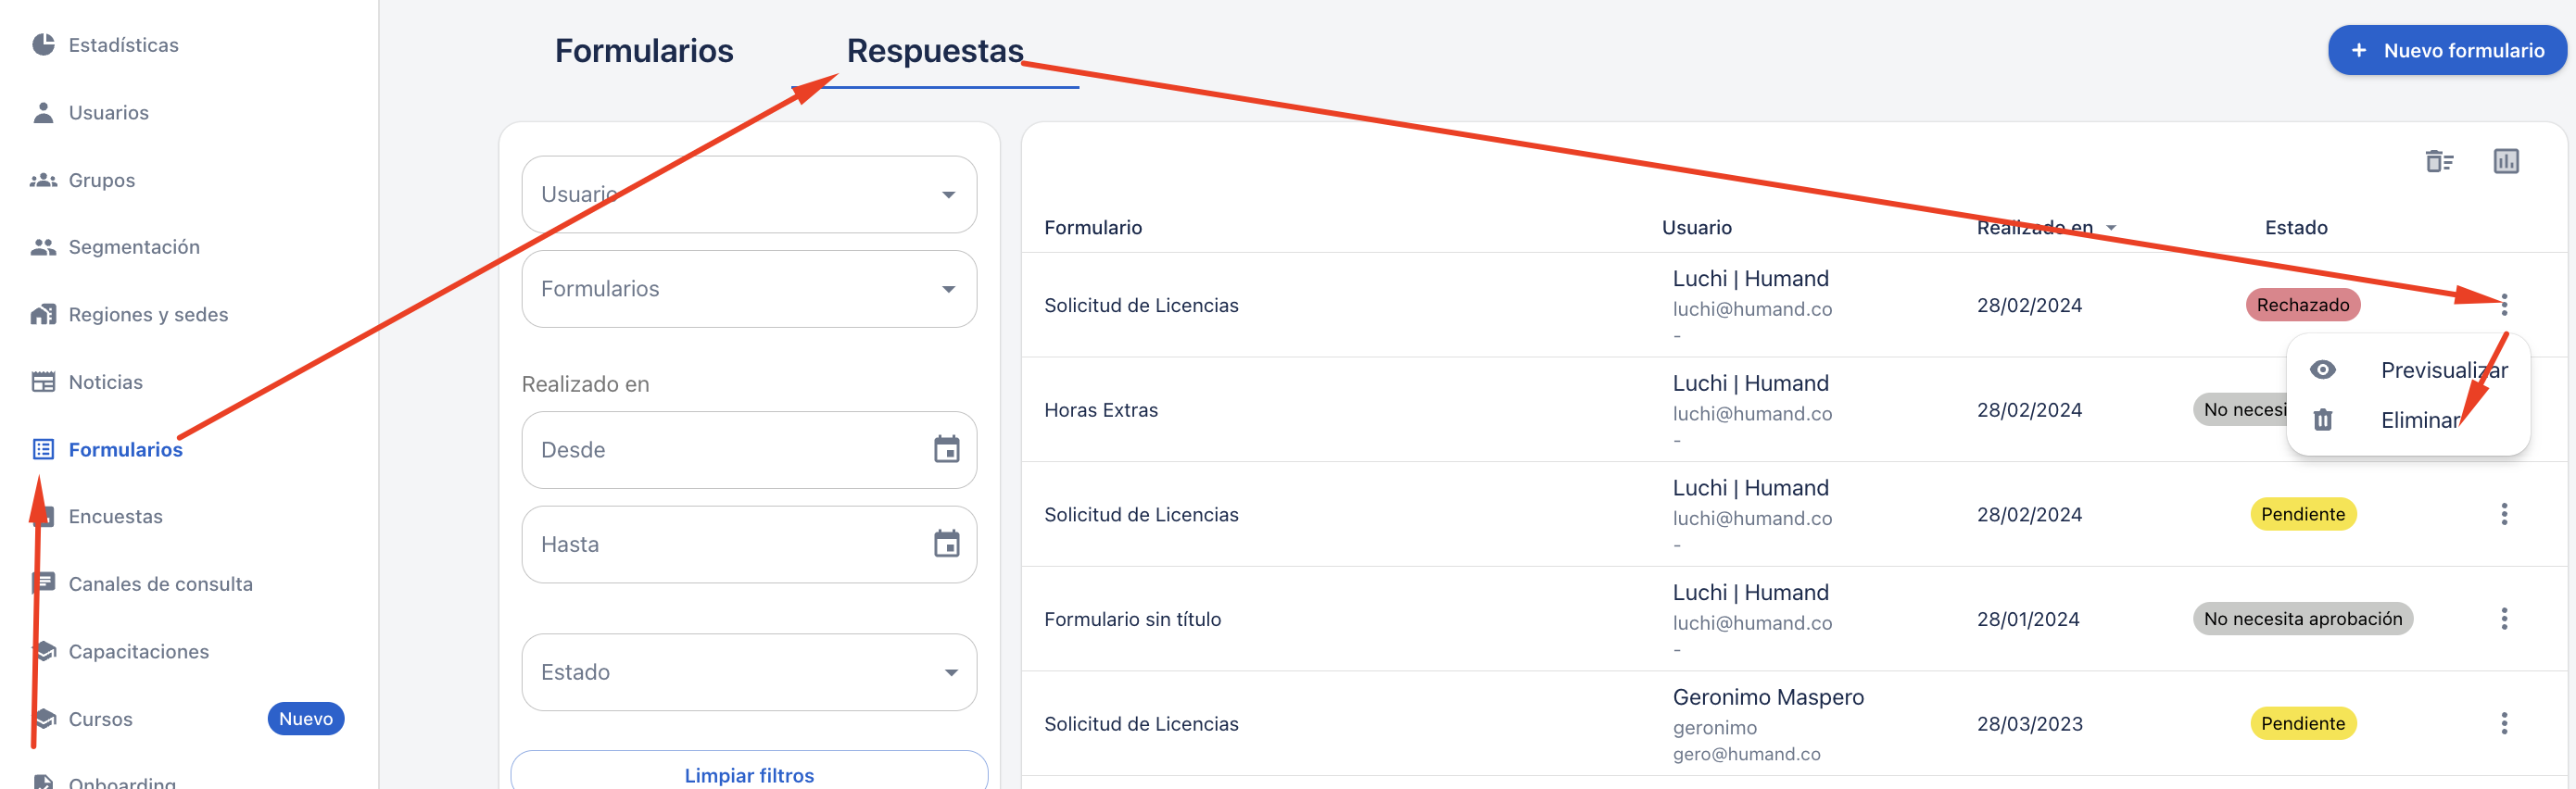Sort by the Realizado en column arrow
2576x789 pixels.
(x=2111, y=228)
